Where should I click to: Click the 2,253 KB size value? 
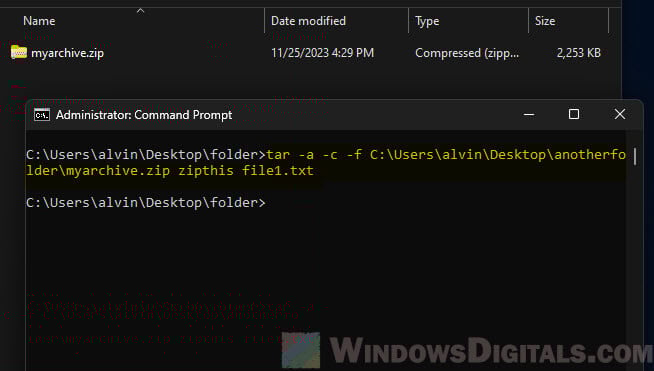(579, 53)
